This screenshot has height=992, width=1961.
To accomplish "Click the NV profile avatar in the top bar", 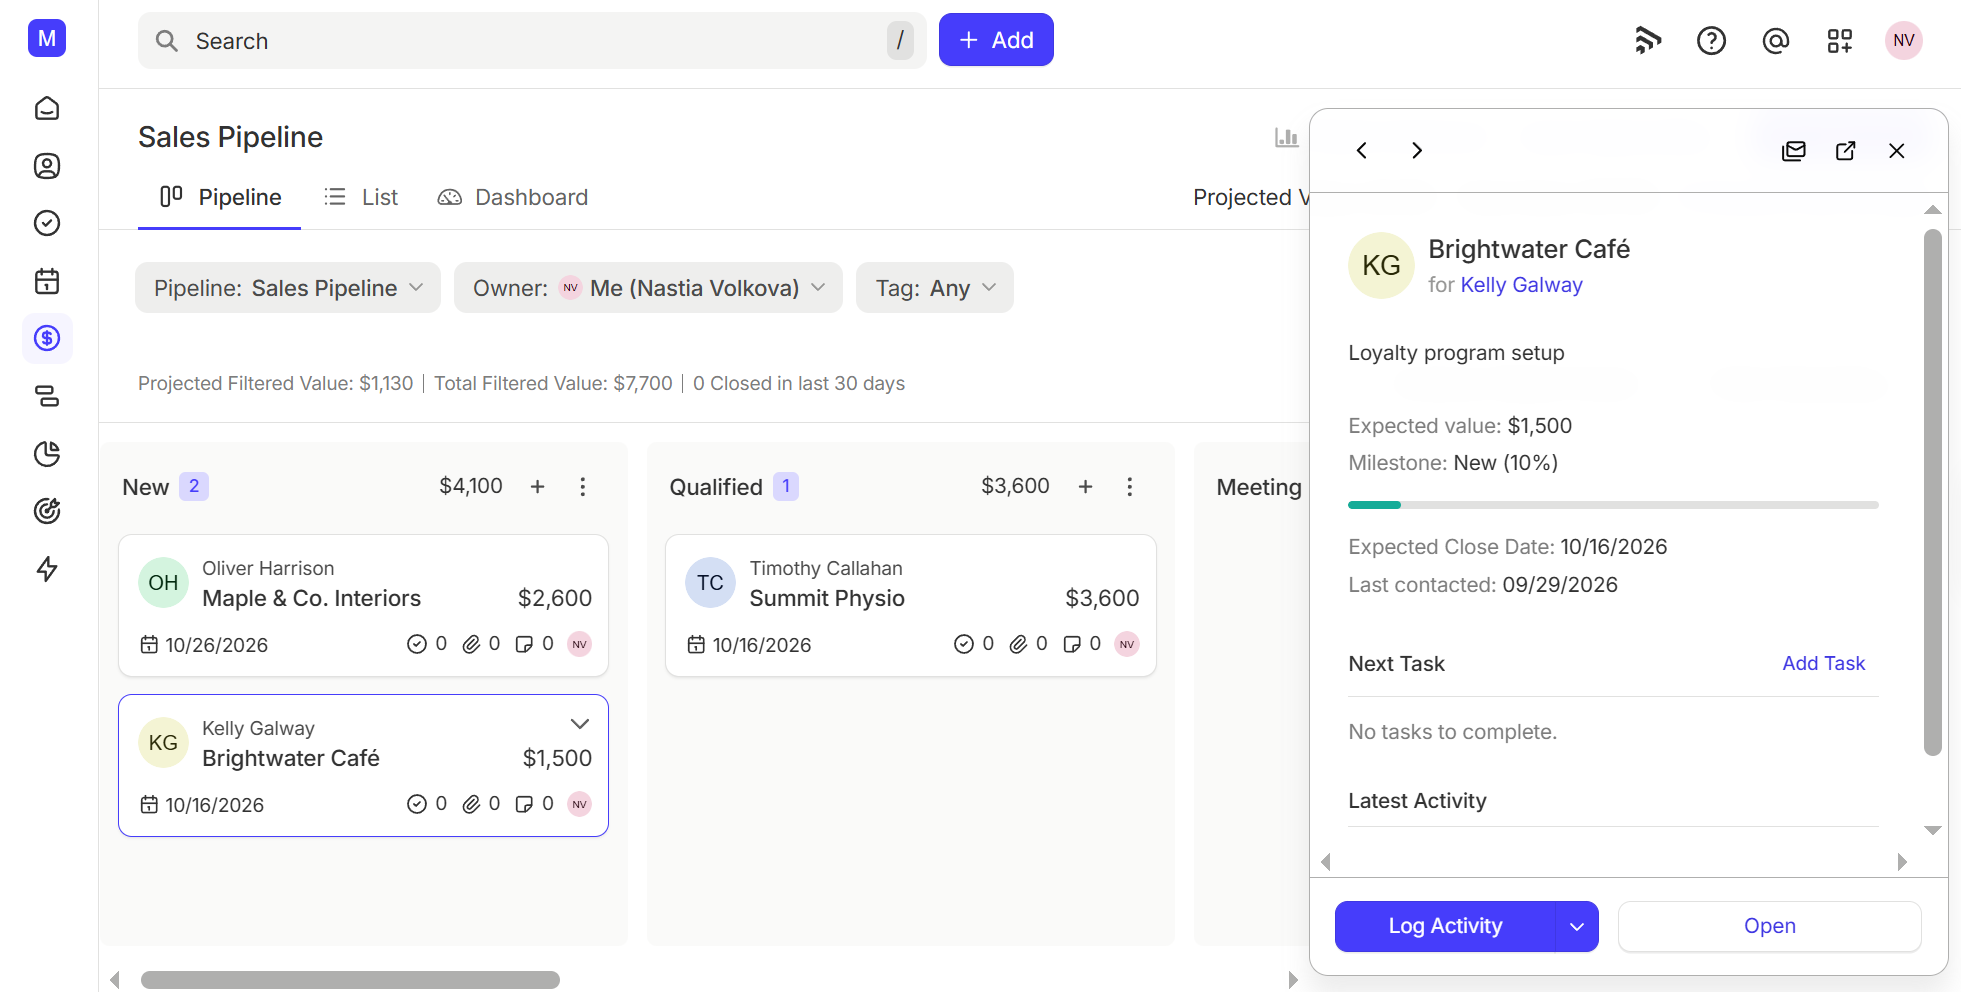I will [1903, 41].
